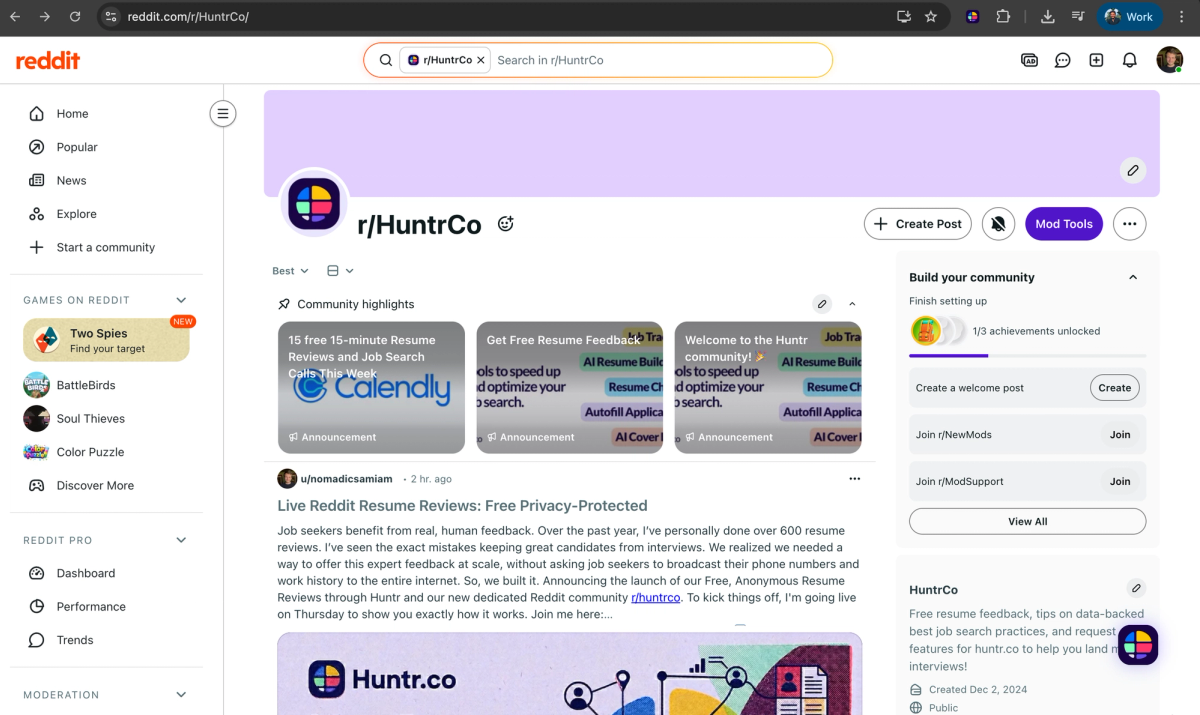Open the Calendly resume reviews highlight
This screenshot has width=1200, height=715.
coord(371,387)
